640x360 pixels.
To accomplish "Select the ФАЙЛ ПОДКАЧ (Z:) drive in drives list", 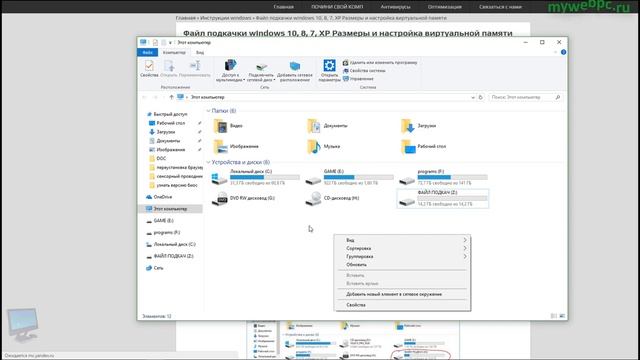I will (x=443, y=198).
